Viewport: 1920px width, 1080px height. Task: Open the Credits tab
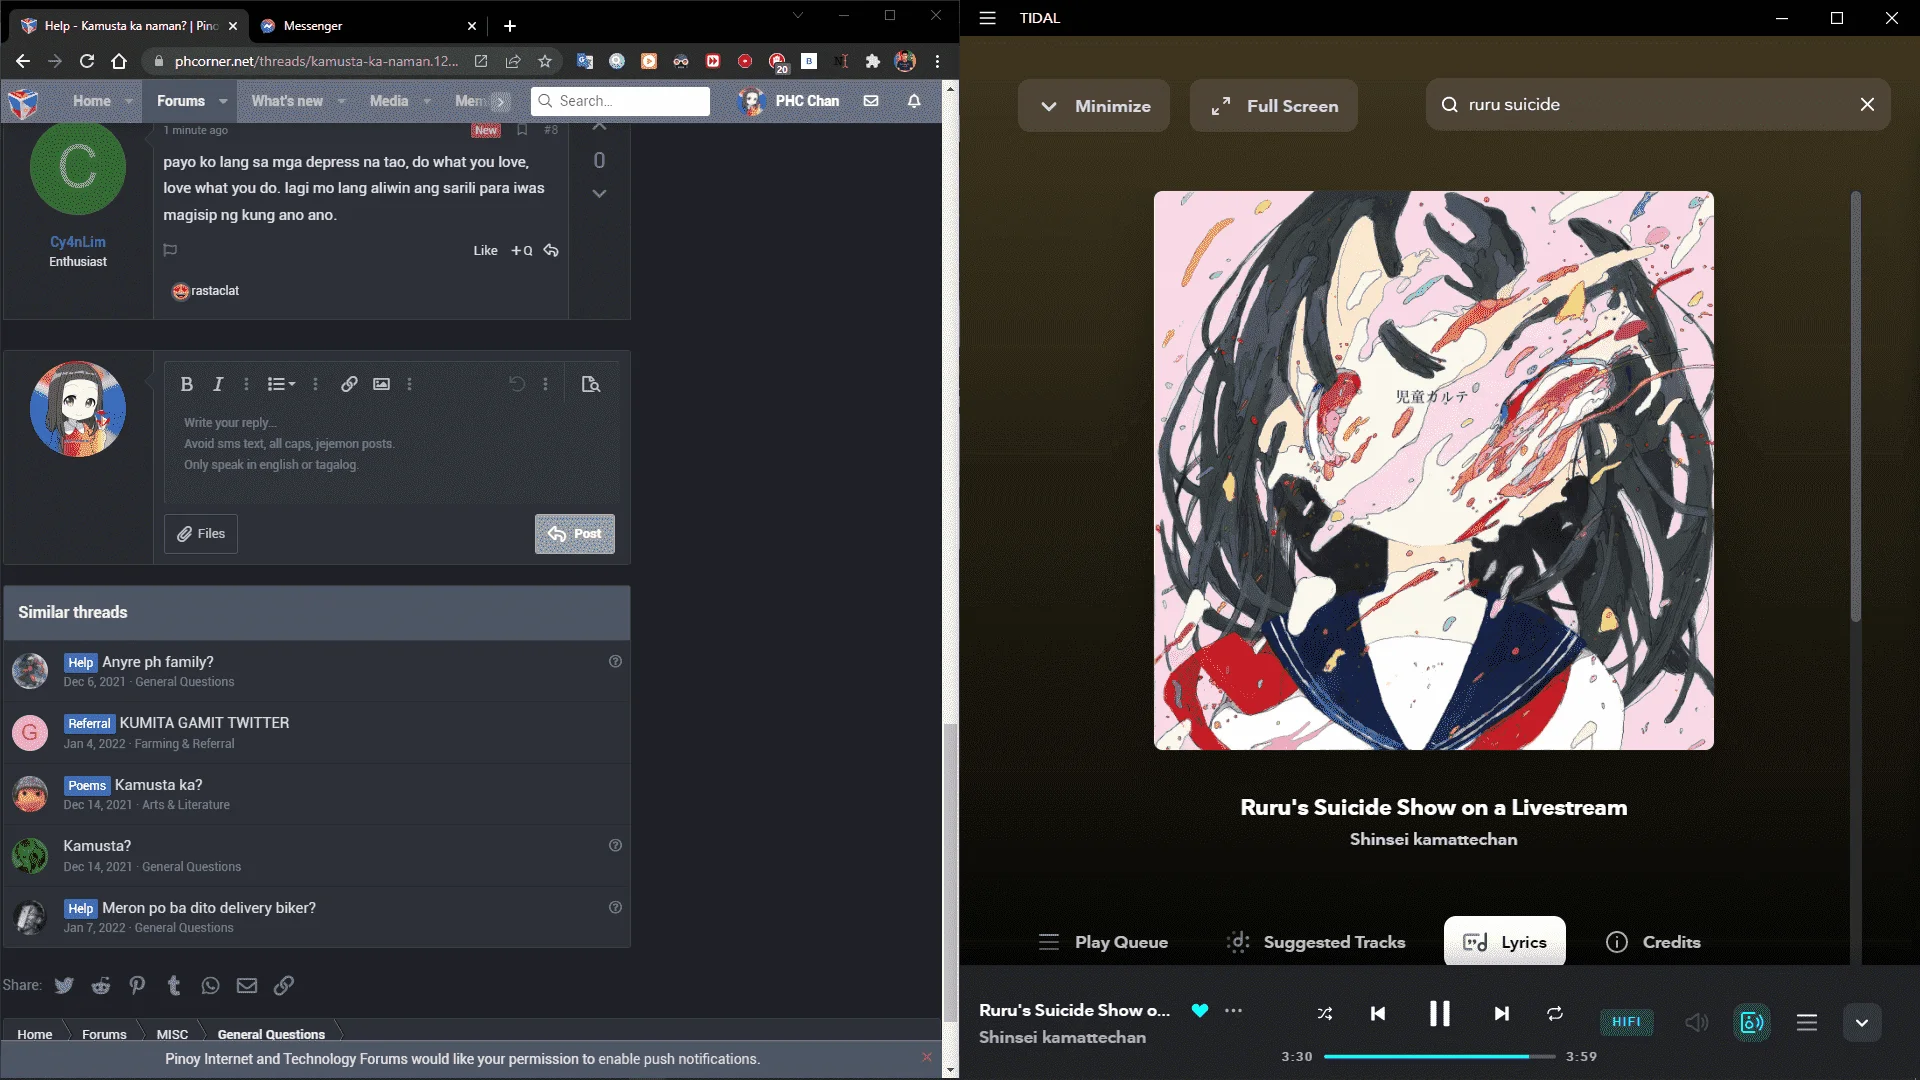[1653, 942]
